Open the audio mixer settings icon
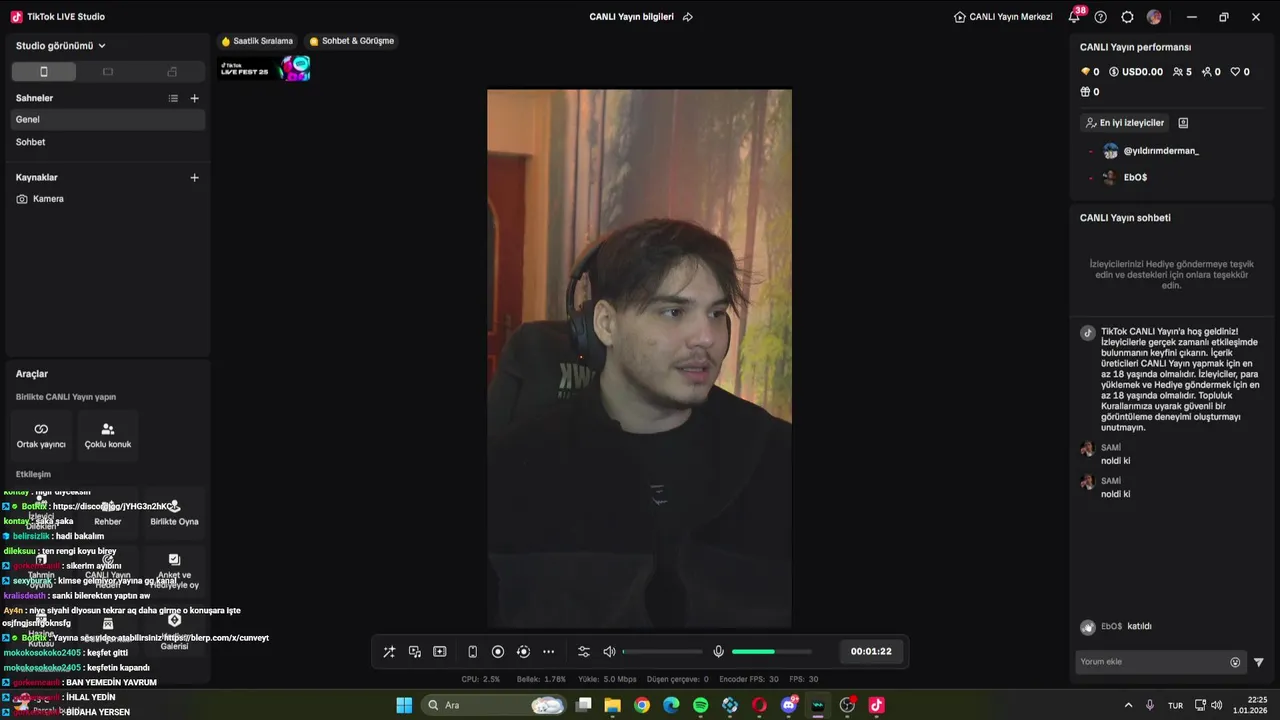Image resolution: width=1280 pixels, height=720 pixels. [584, 652]
